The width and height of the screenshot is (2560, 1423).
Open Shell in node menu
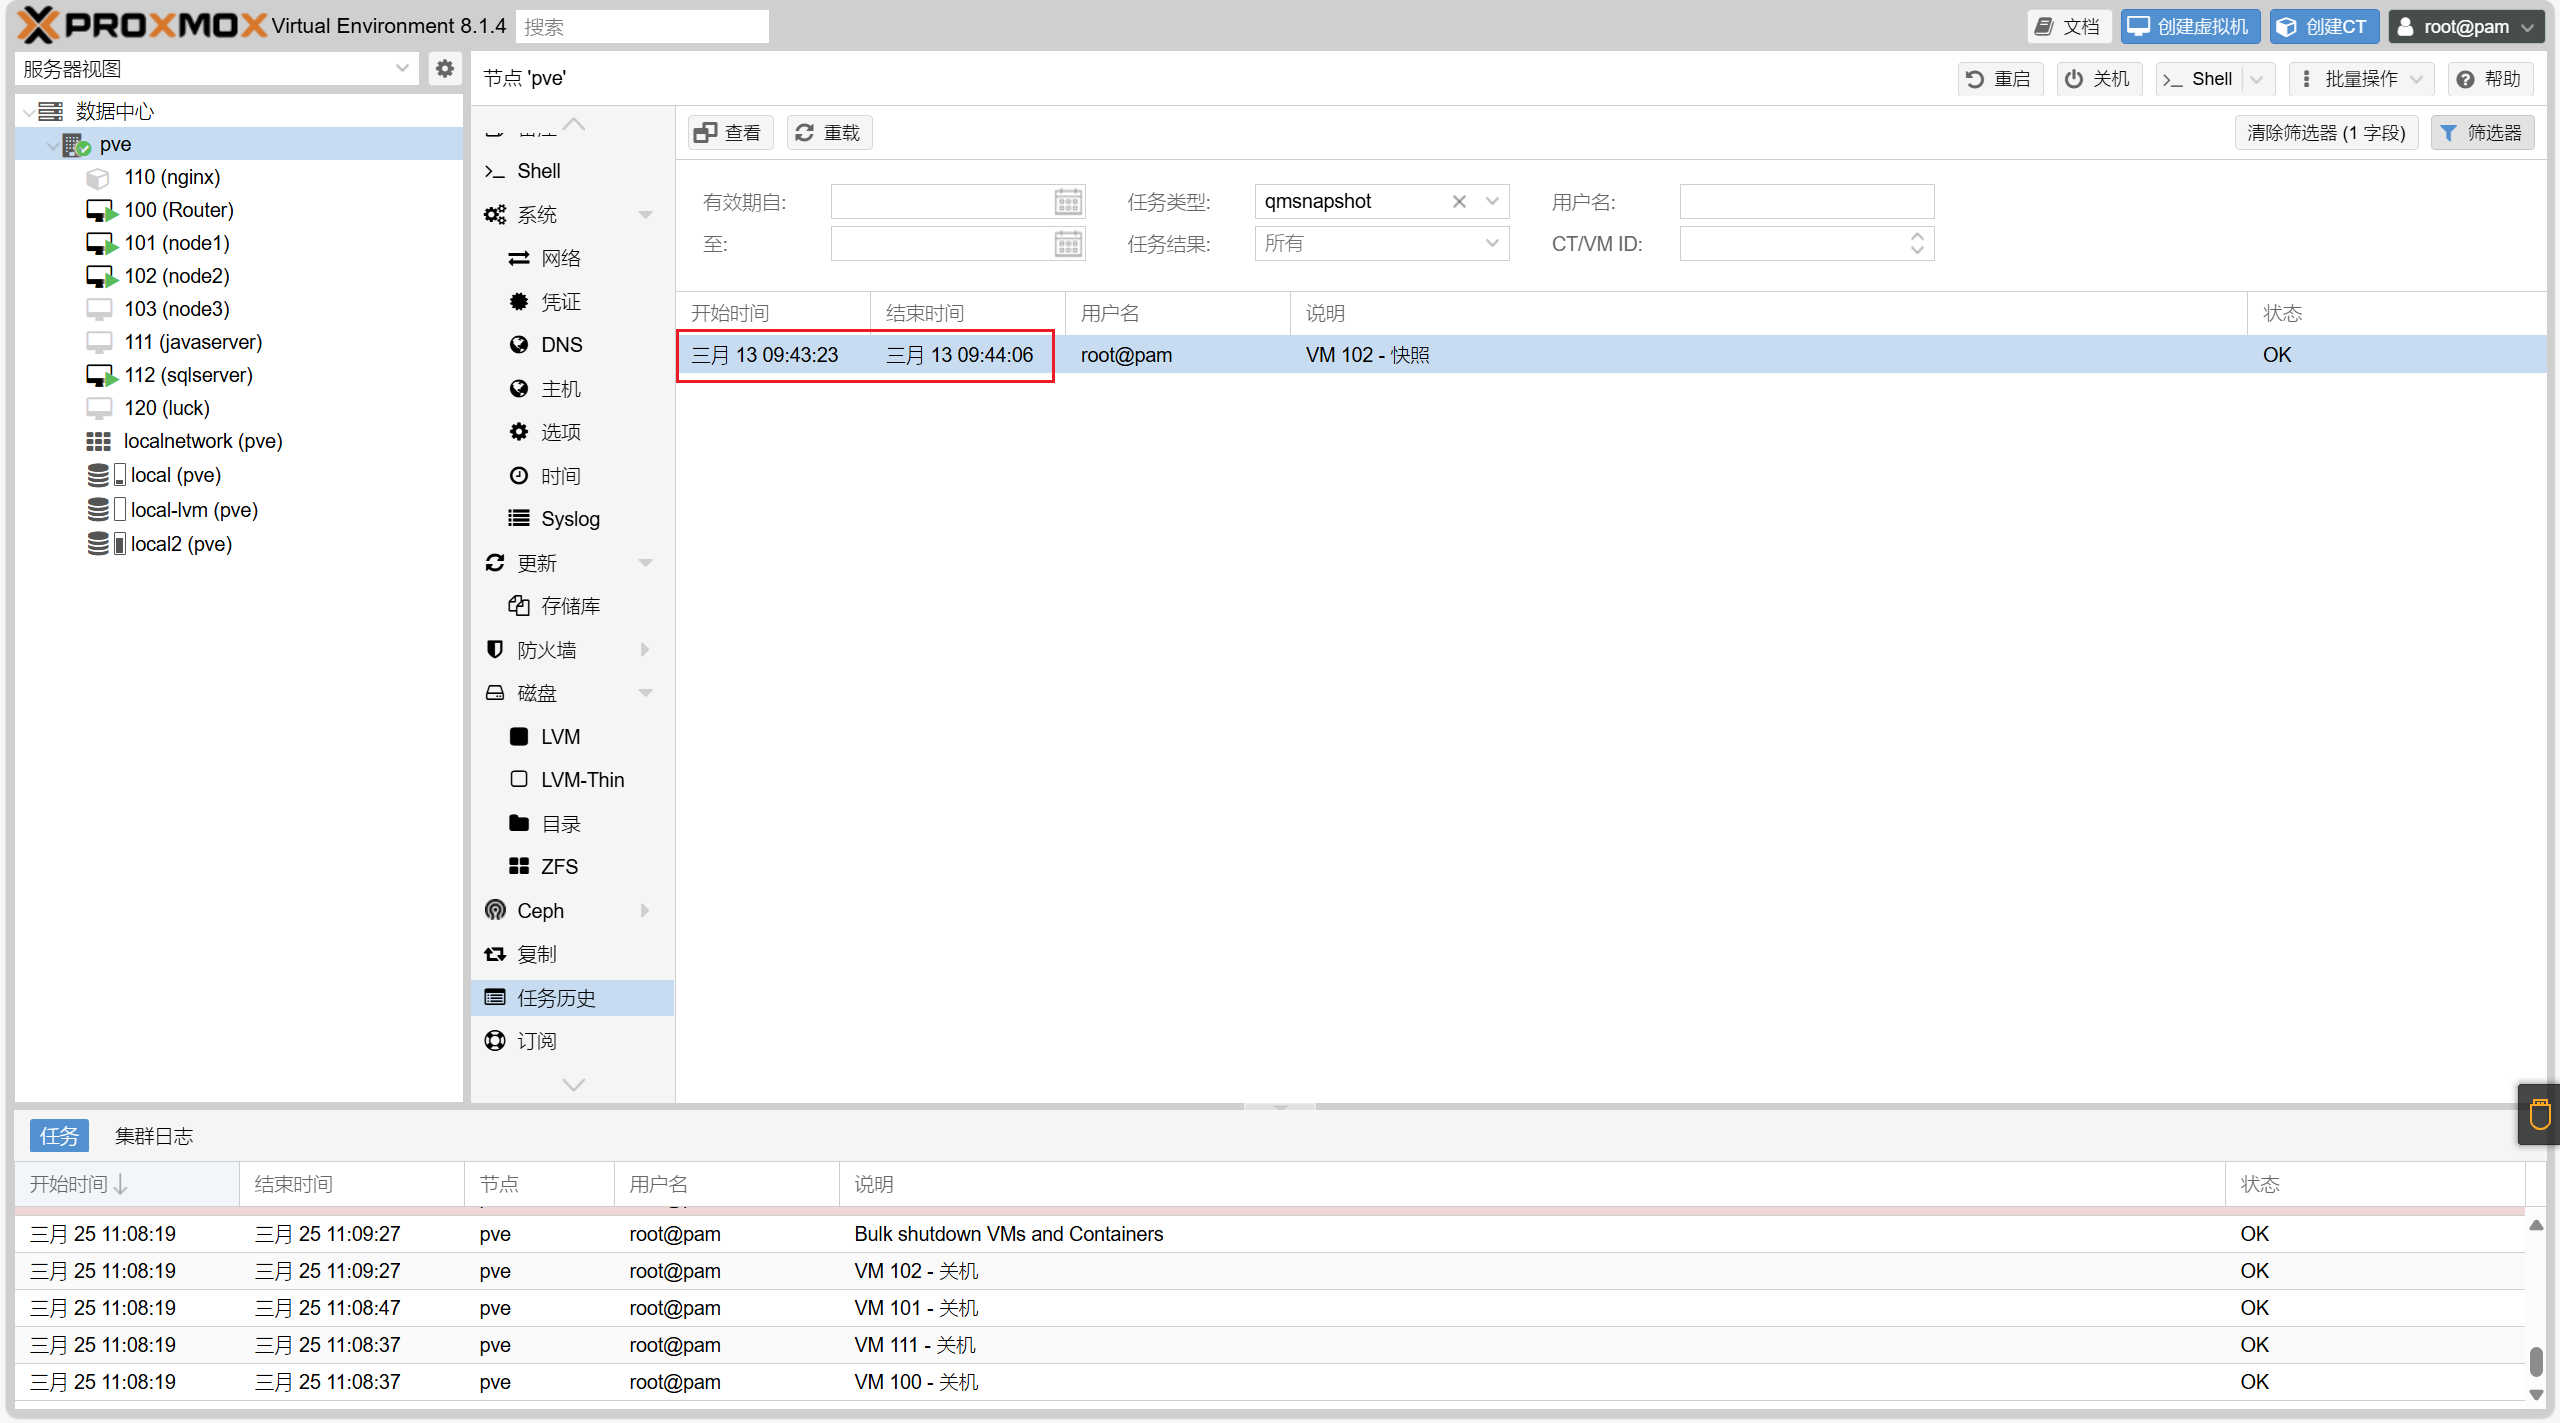pos(539,171)
